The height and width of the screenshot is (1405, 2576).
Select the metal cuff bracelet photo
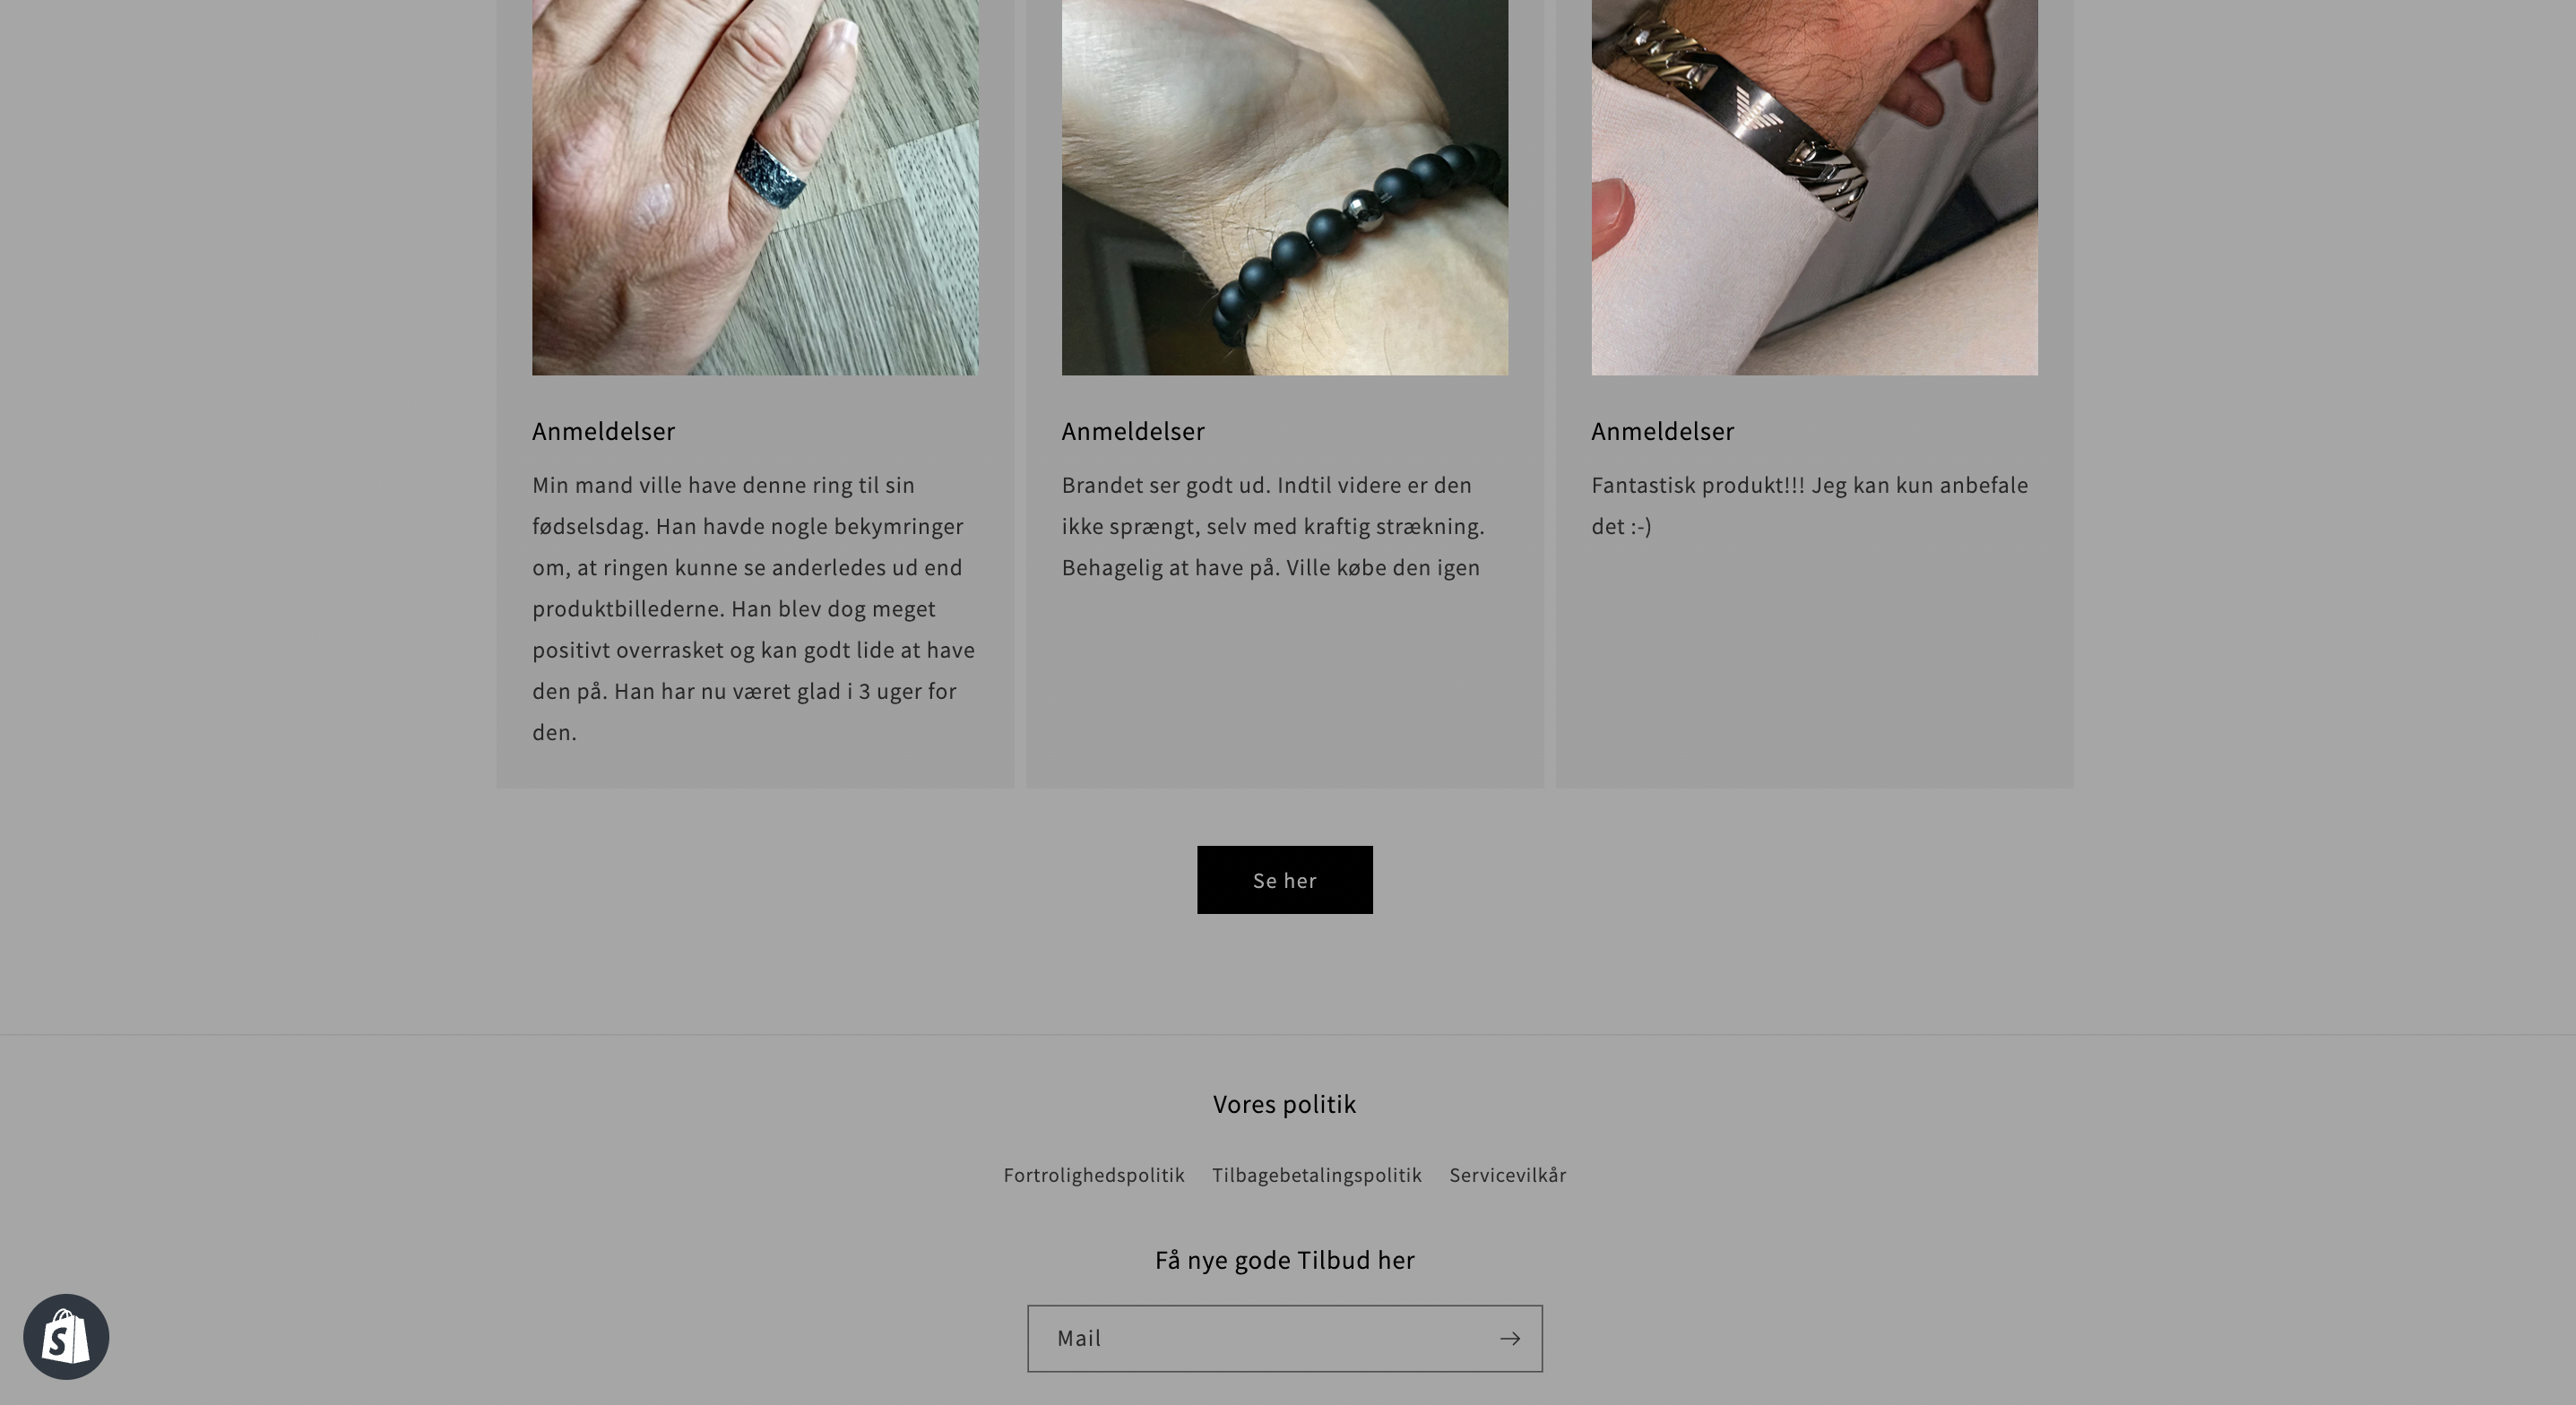point(1814,187)
